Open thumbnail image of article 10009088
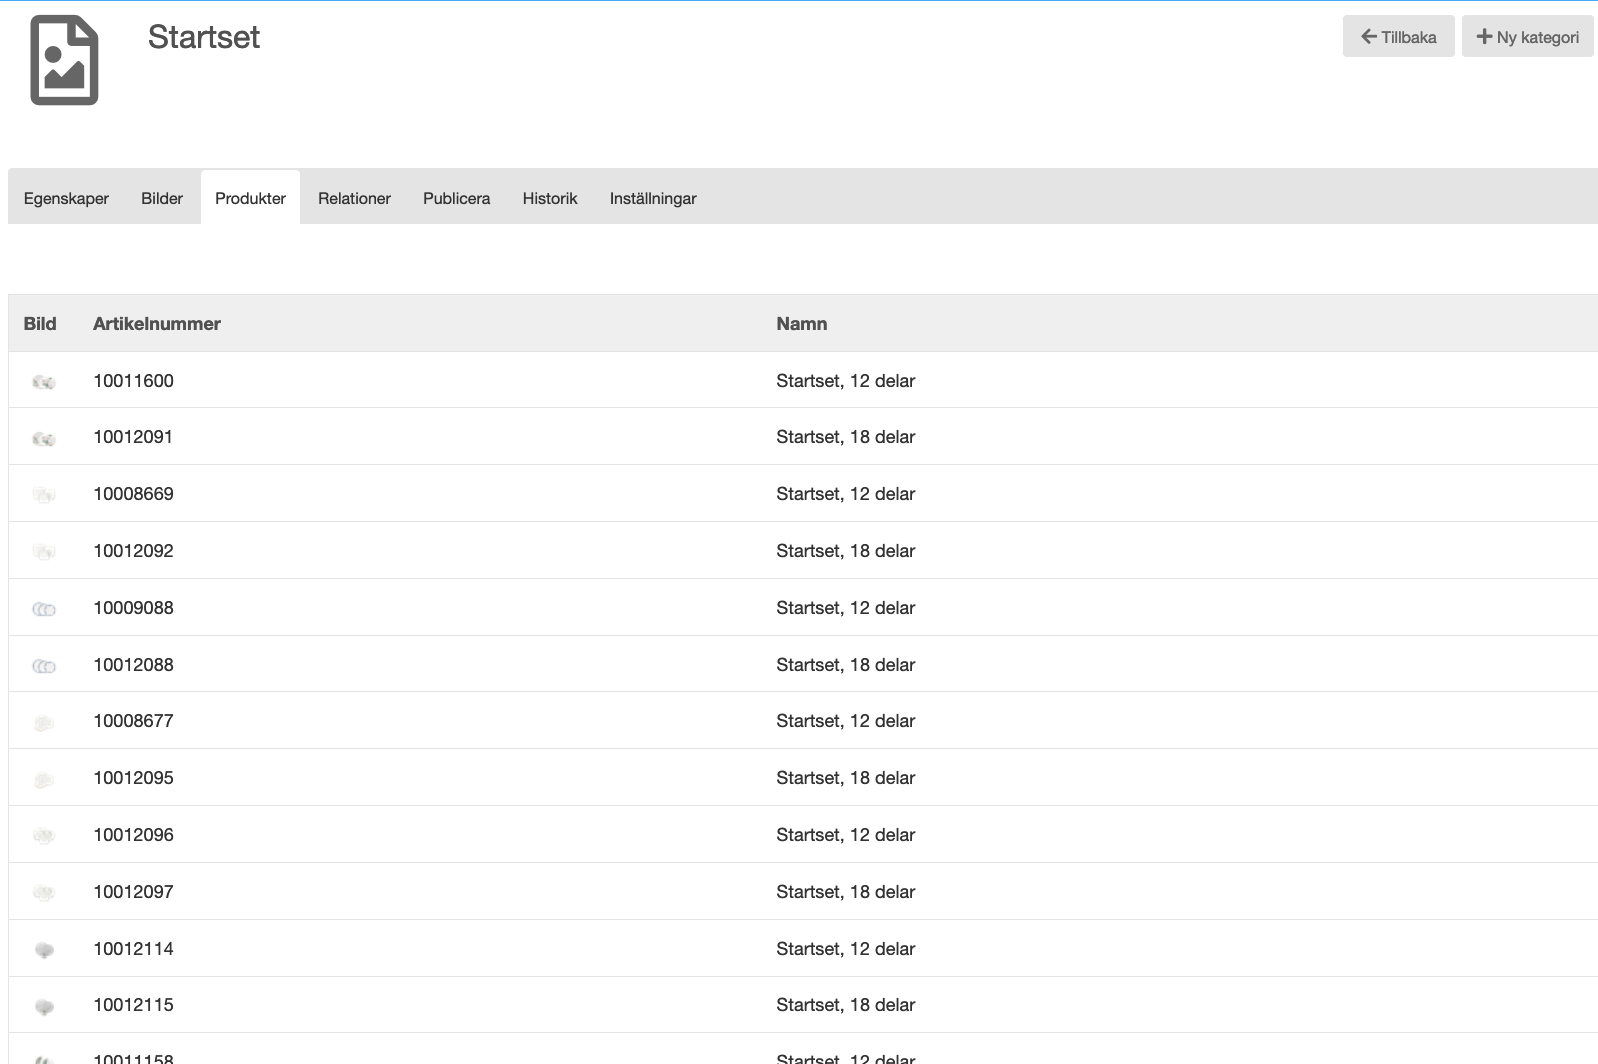 coord(44,609)
